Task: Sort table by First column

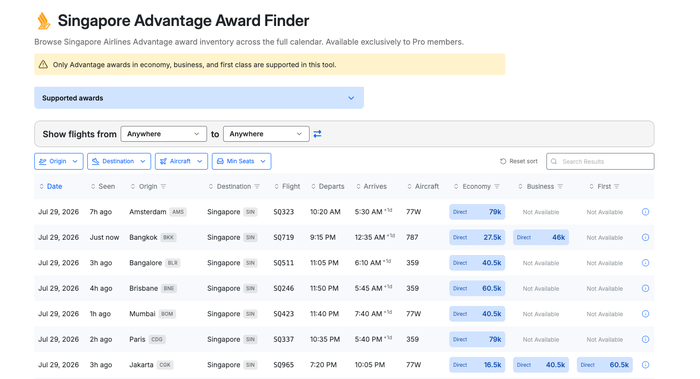Action: click(x=600, y=187)
